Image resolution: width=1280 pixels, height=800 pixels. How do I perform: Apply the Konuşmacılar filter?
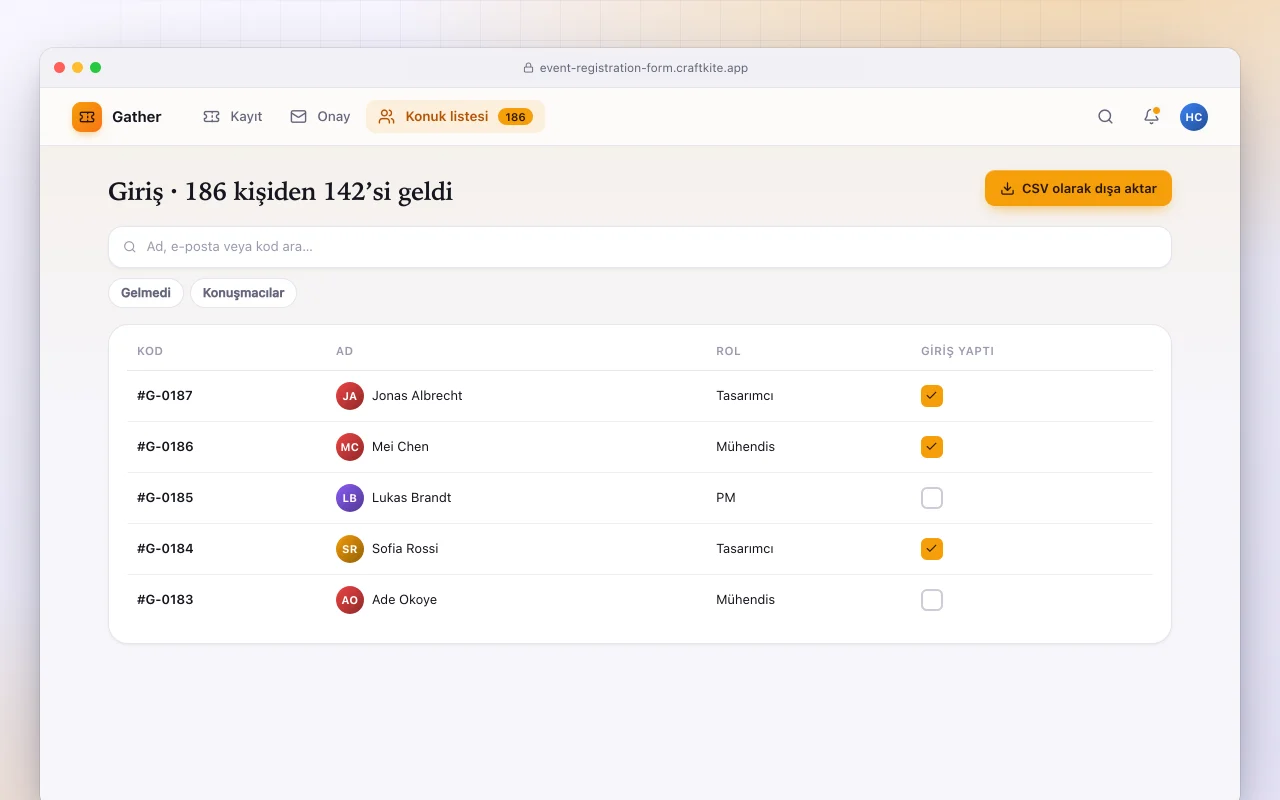point(243,293)
